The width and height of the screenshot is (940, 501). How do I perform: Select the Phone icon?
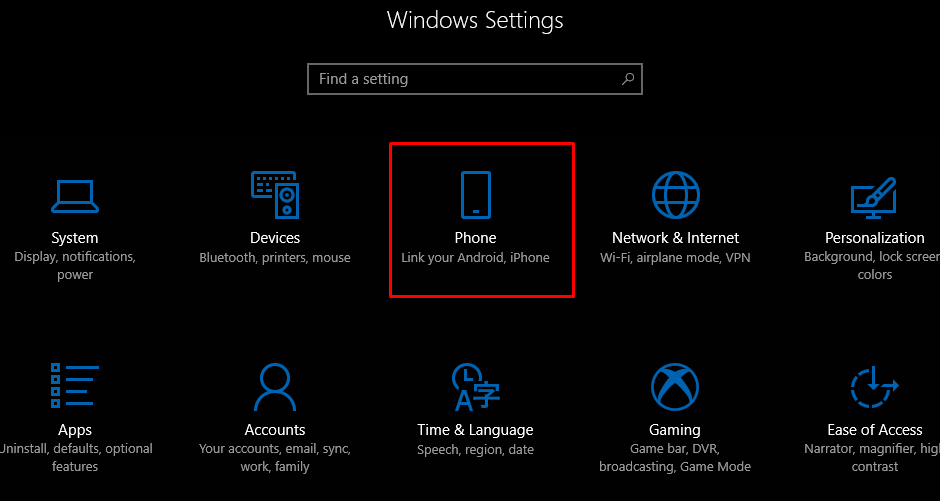[475, 195]
